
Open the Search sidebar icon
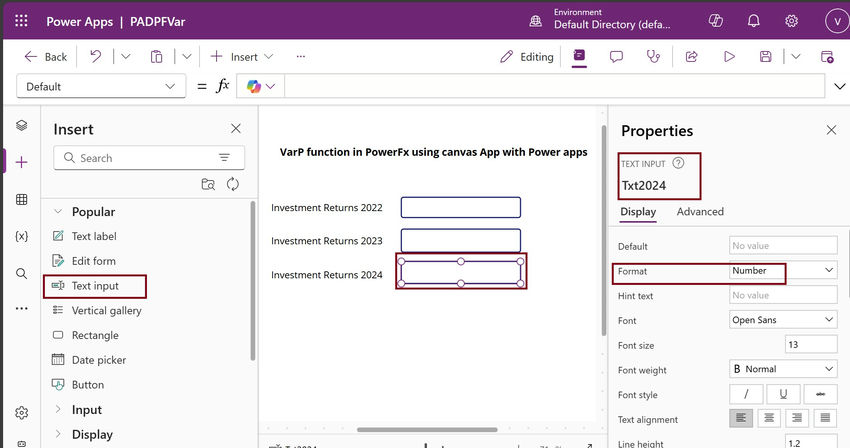(x=21, y=273)
